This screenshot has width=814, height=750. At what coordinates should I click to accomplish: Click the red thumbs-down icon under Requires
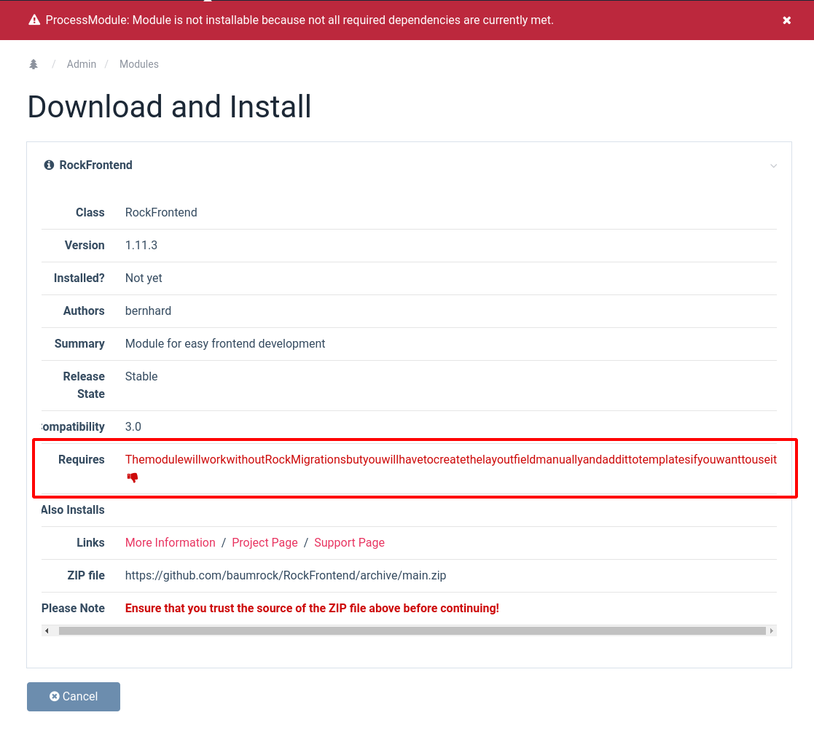(132, 478)
